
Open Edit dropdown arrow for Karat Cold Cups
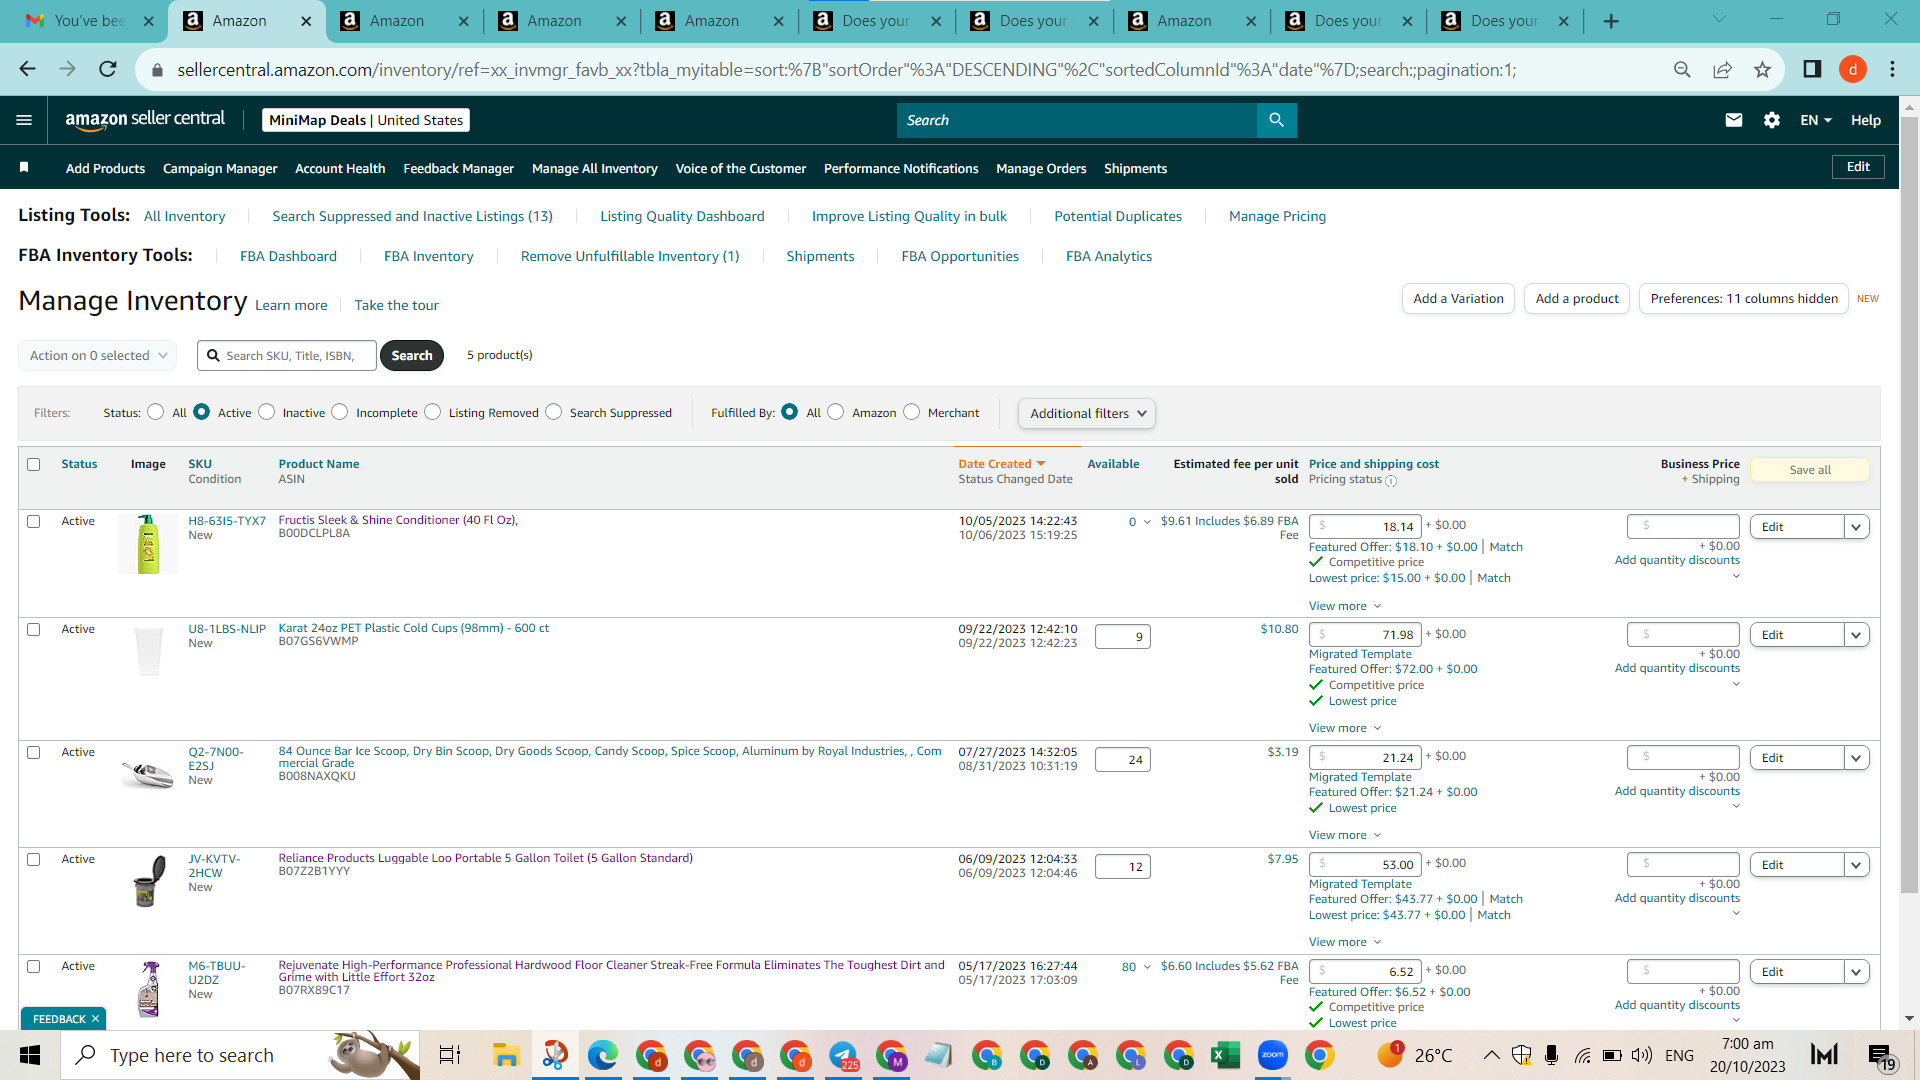[x=1857, y=635]
